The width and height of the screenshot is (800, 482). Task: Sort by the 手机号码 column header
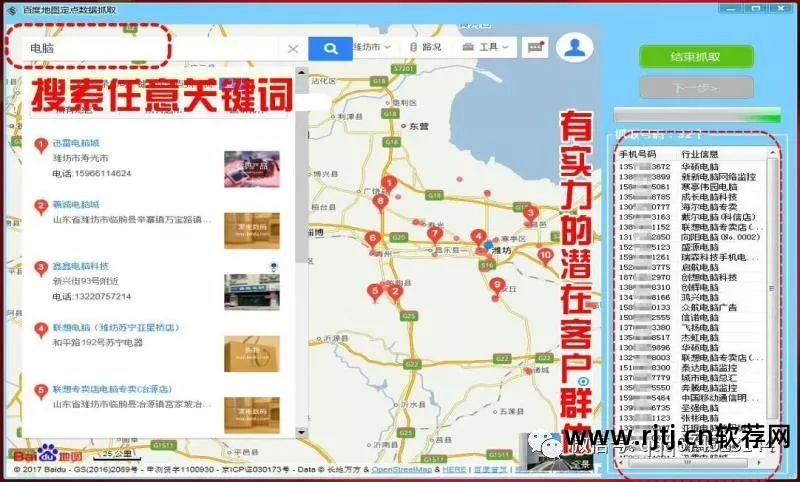coord(637,154)
